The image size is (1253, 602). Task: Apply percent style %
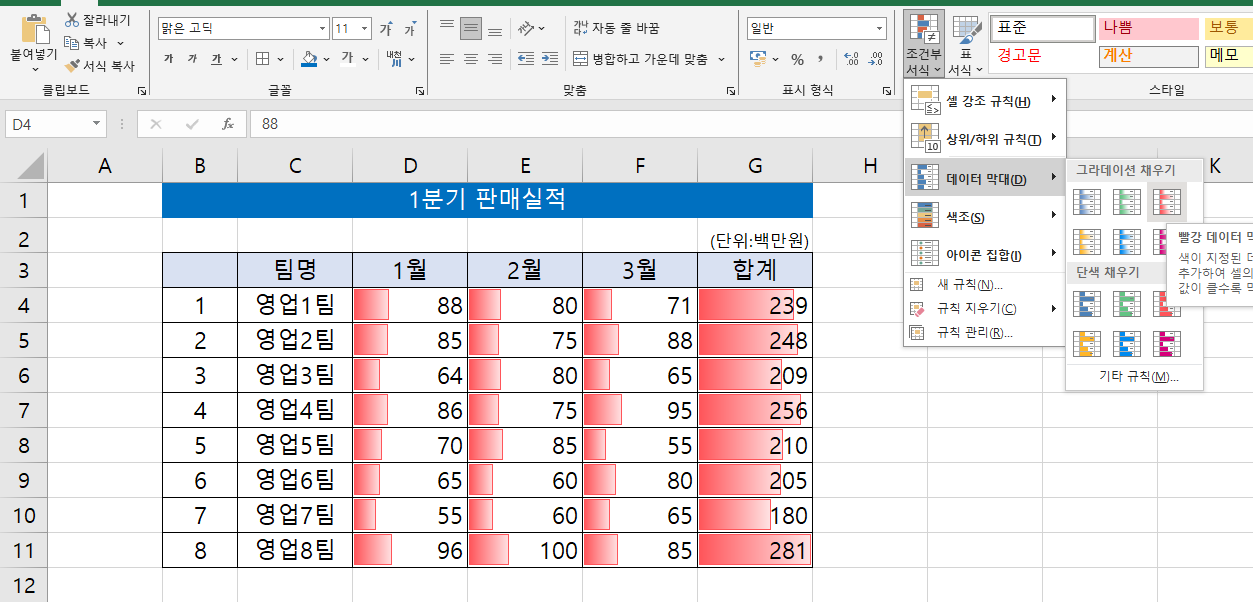pos(797,59)
